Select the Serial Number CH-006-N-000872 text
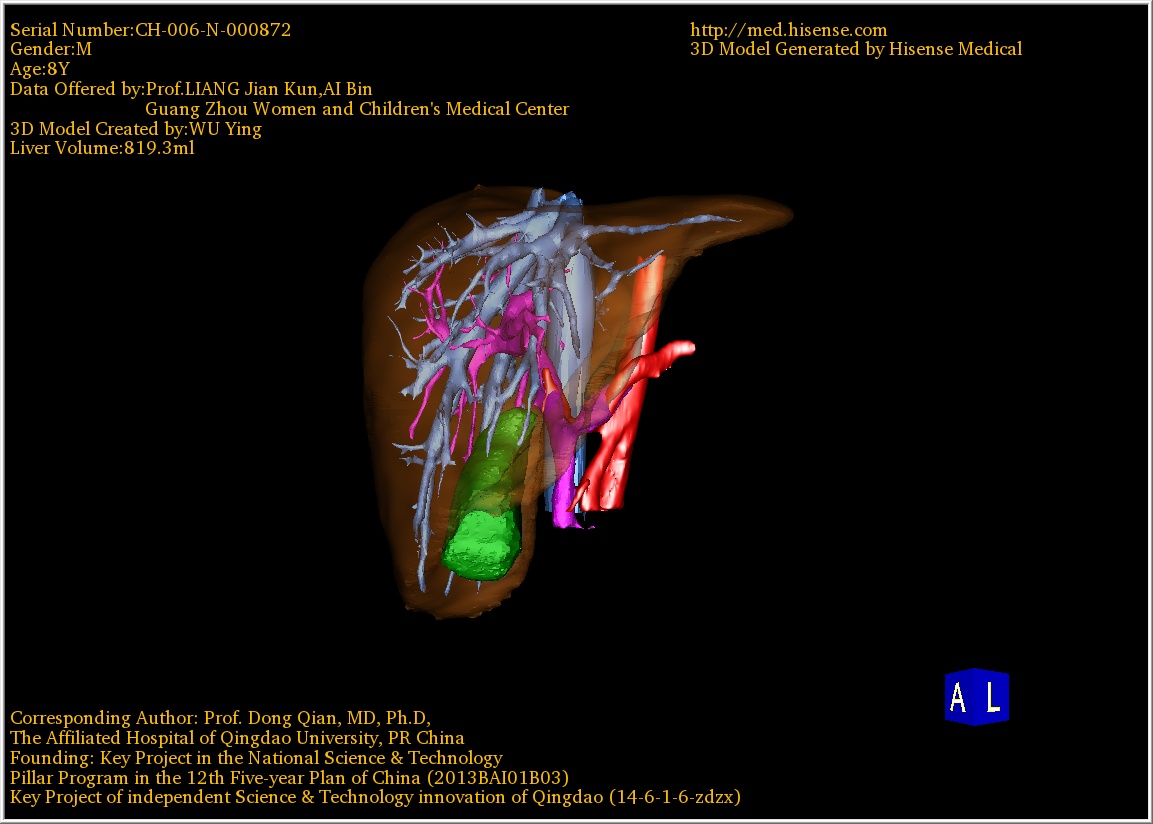The image size is (1153, 824). pos(151,29)
